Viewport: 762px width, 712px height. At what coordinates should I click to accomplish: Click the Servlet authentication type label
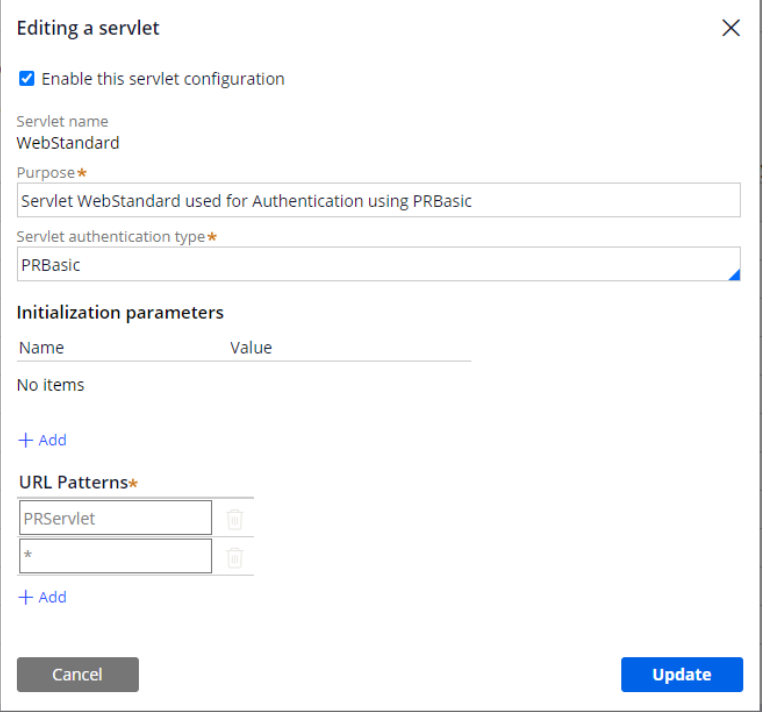tap(110, 237)
